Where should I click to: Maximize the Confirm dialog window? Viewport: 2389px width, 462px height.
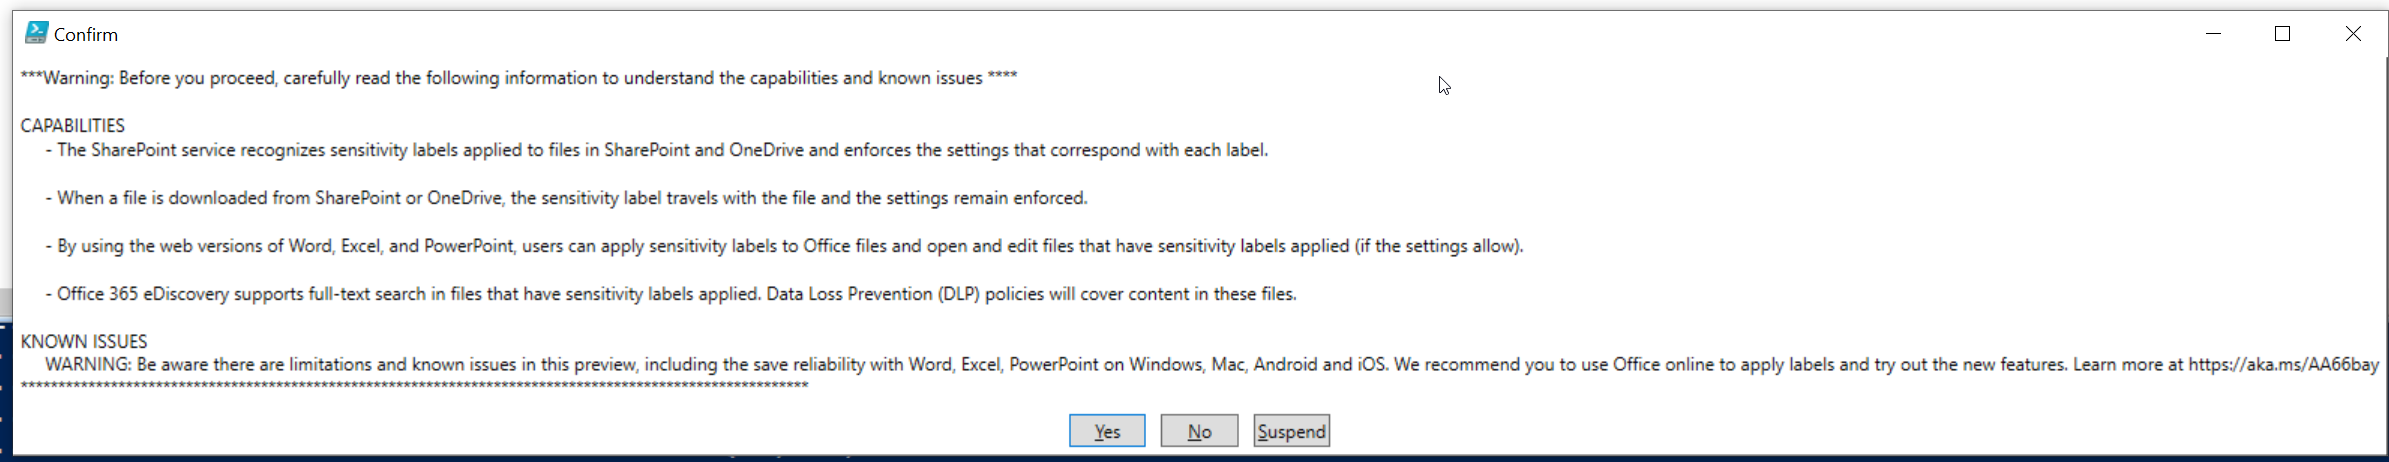tap(2282, 34)
